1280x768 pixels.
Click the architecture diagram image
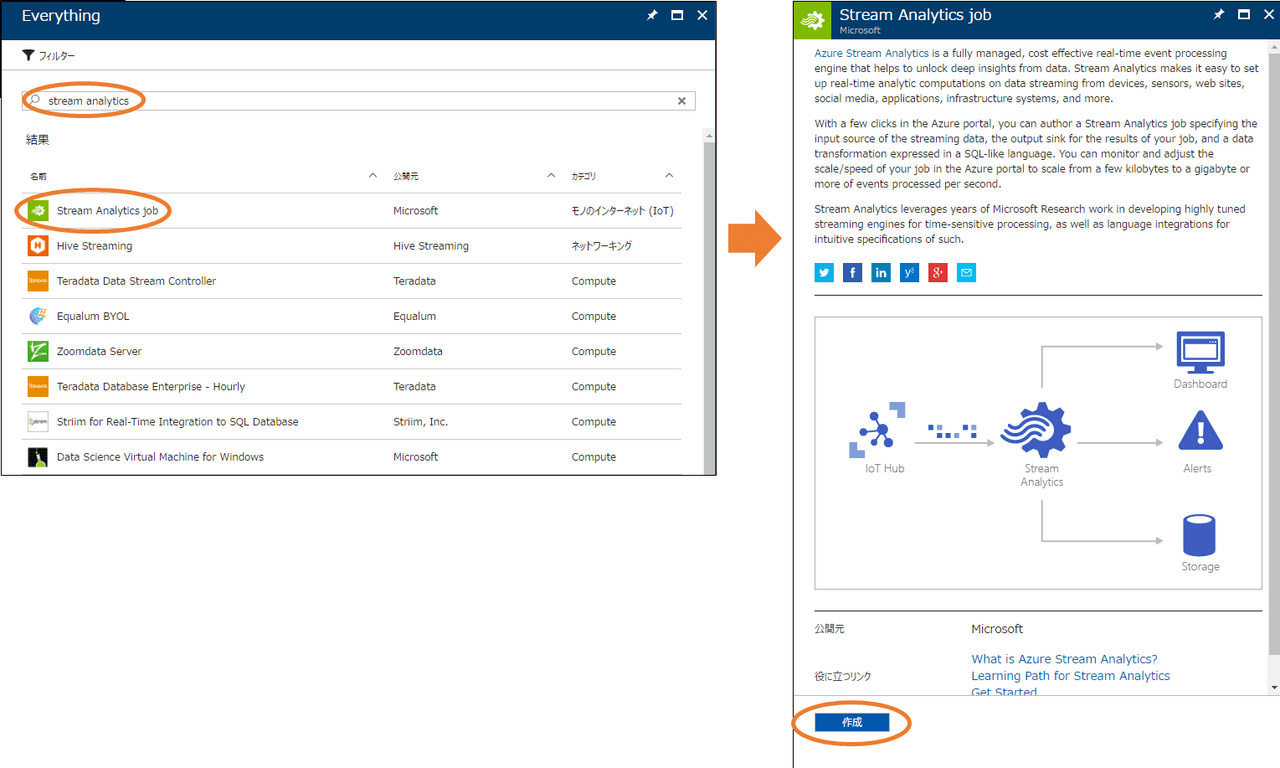coord(1038,453)
